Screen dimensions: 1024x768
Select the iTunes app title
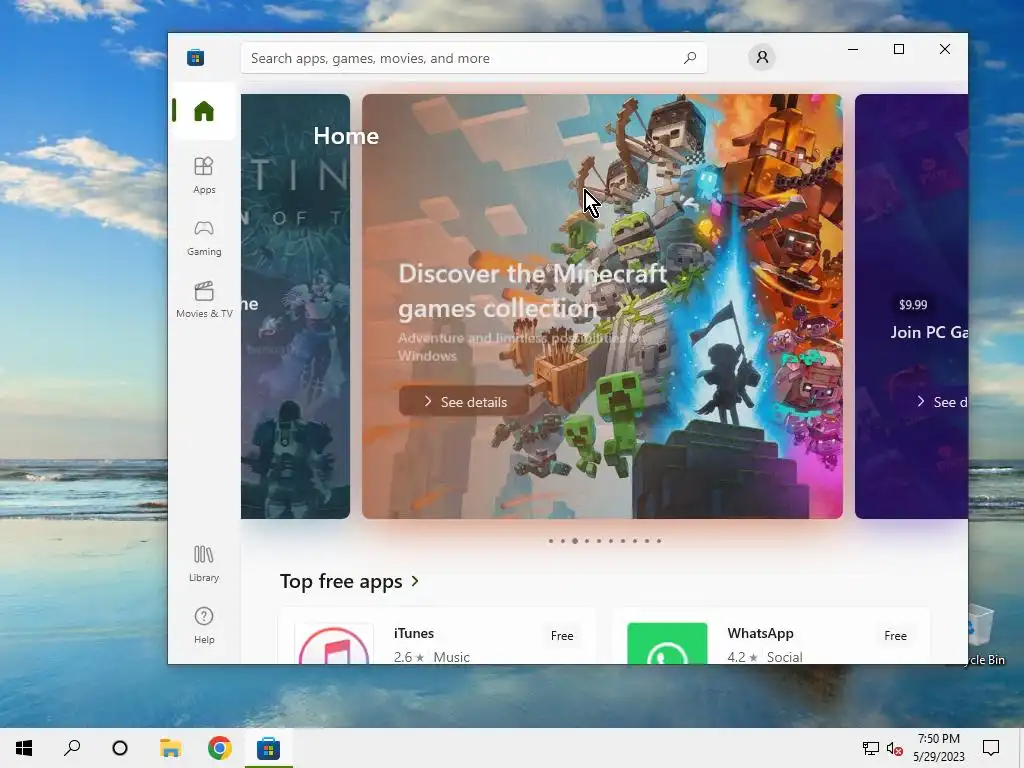click(x=413, y=633)
